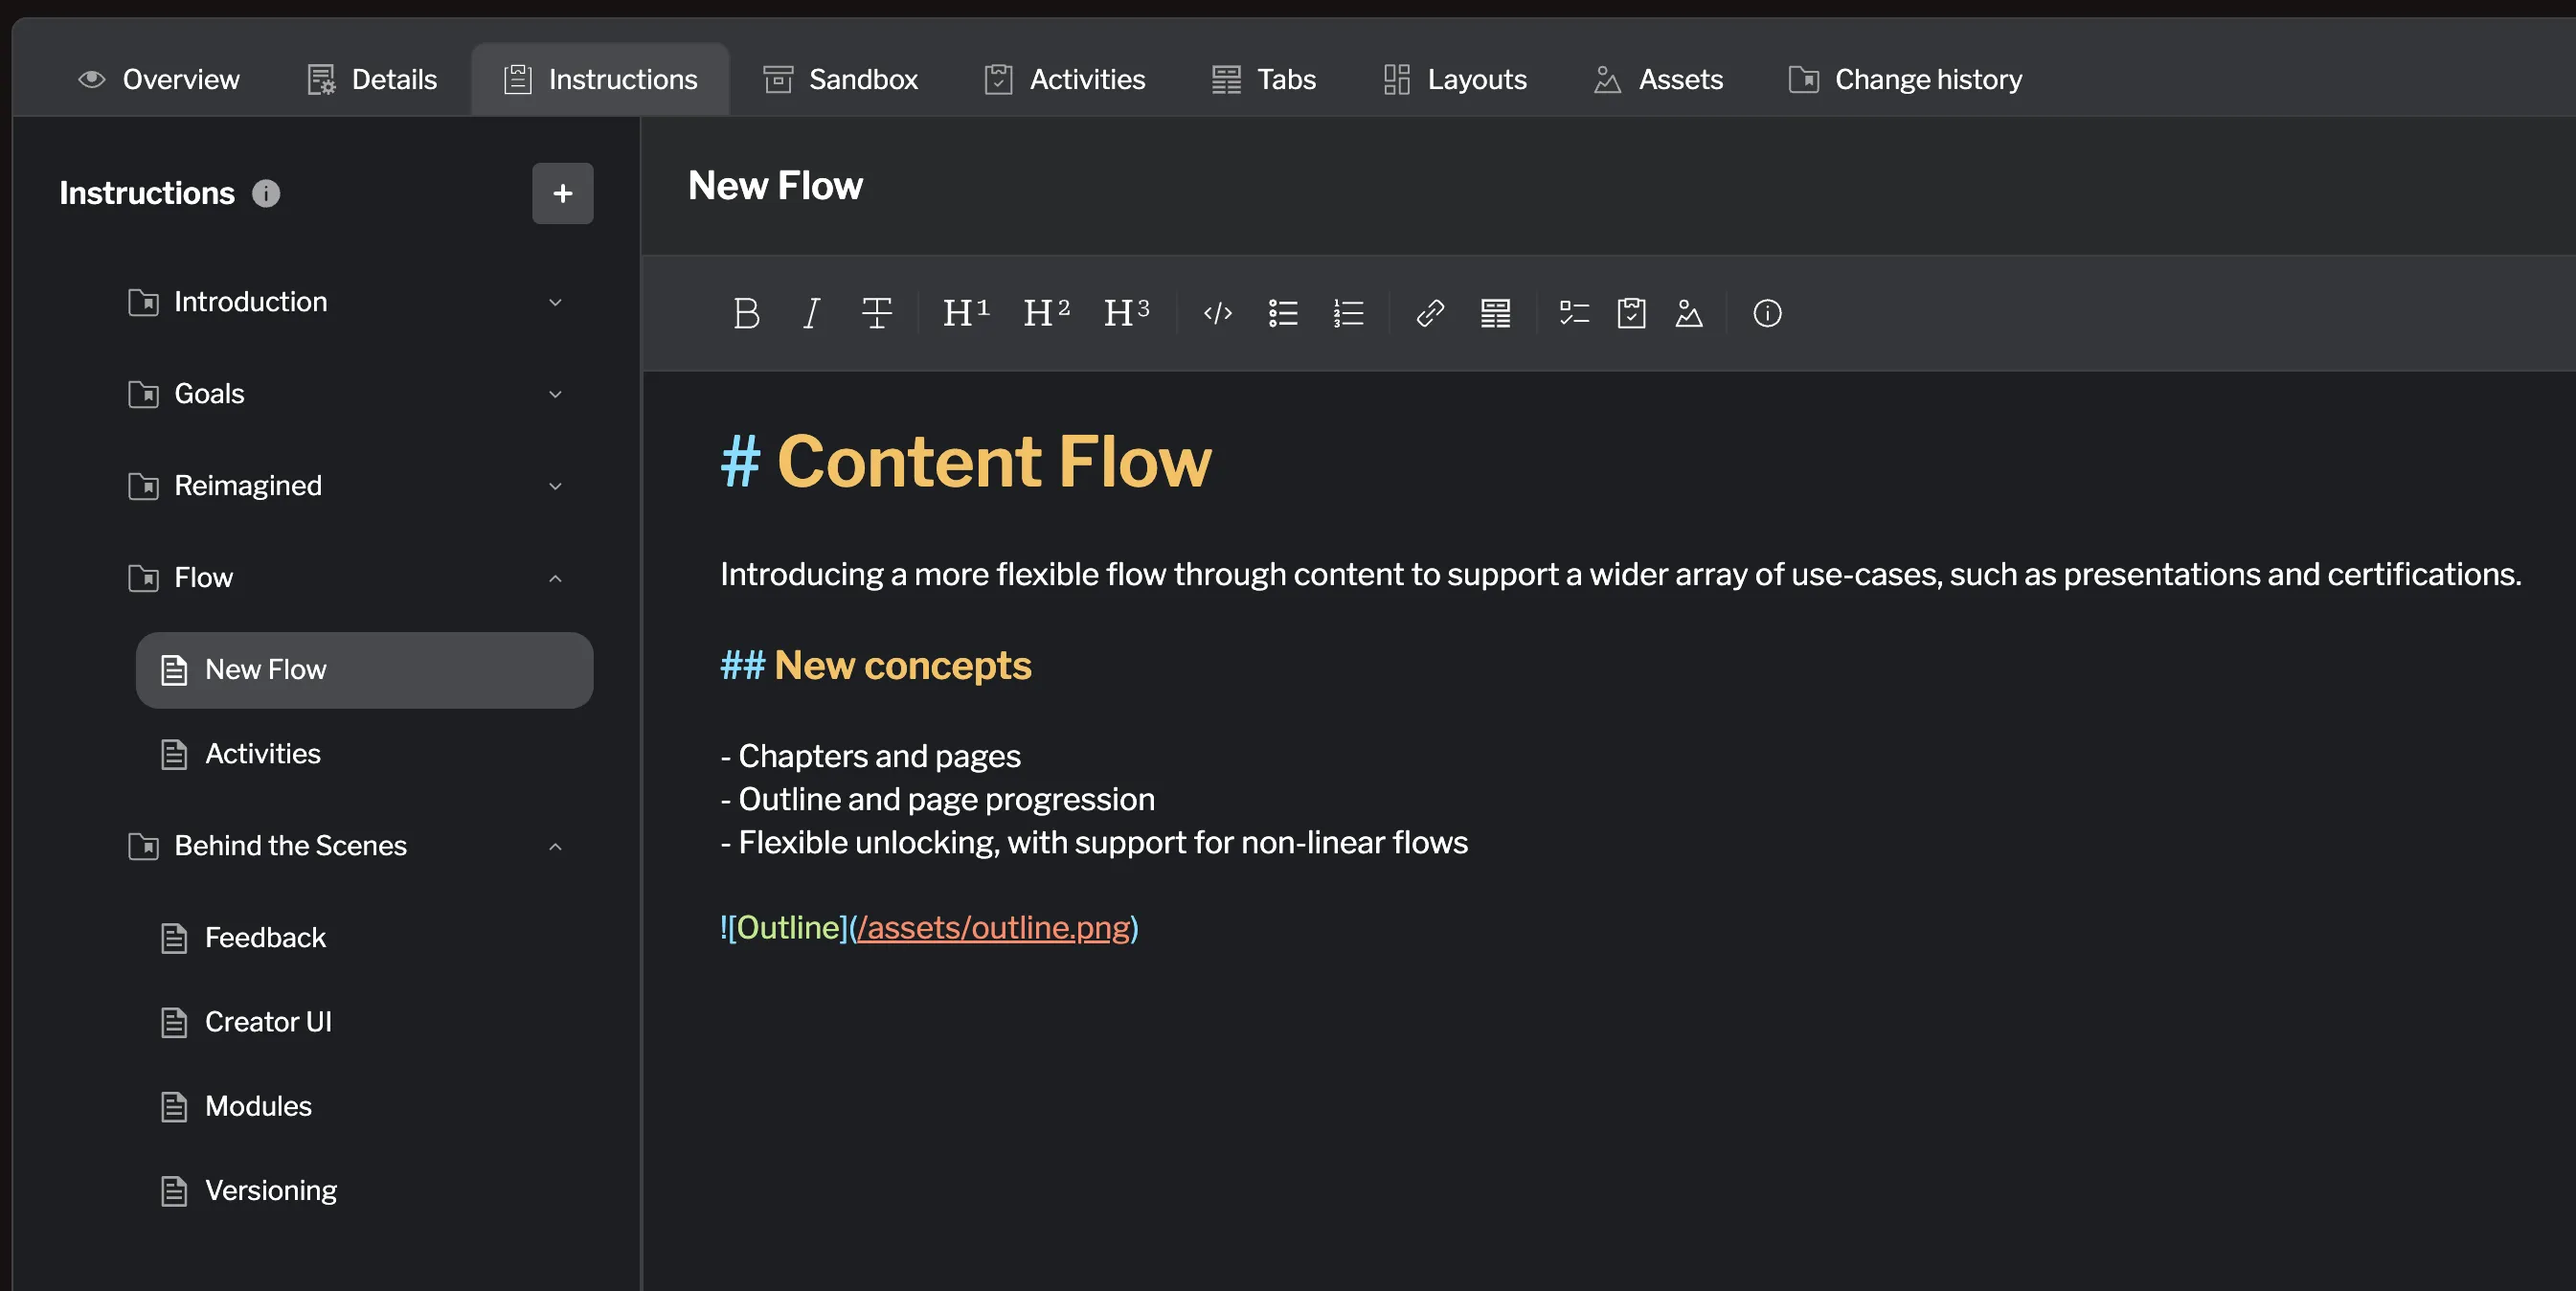Insert a task checklist
This screenshot has width=2576, height=1291.
(1572, 313)
